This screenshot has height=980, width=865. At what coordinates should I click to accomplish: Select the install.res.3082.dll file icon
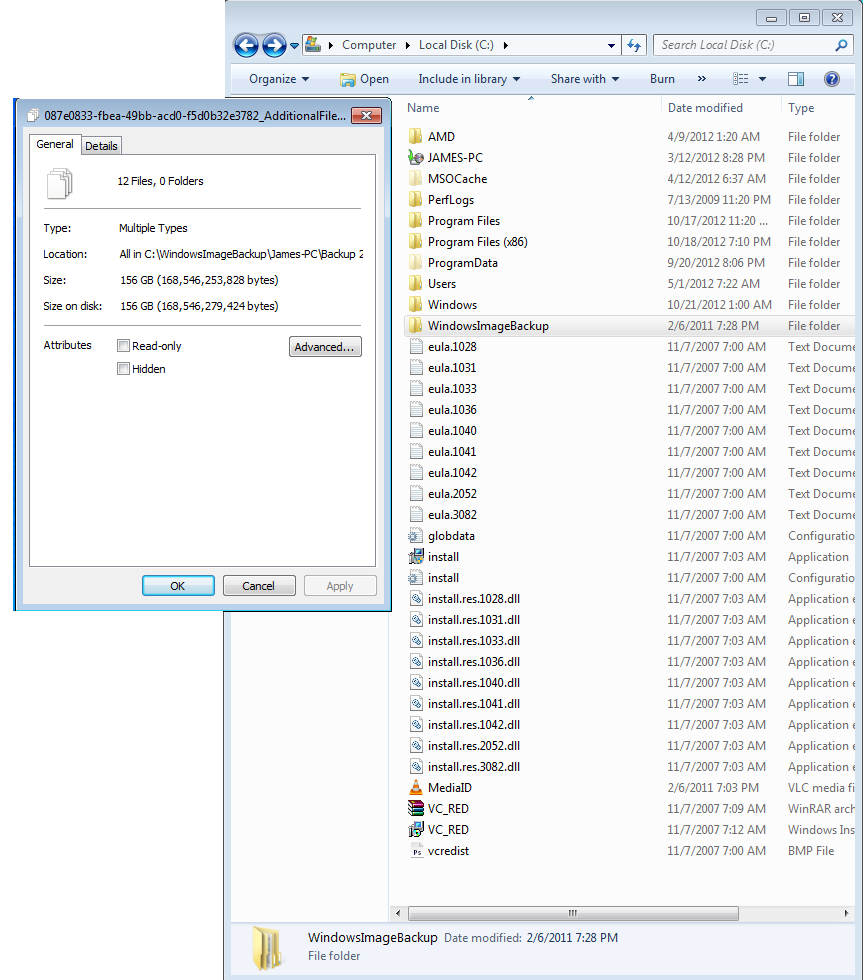click(x=416, y=767)
